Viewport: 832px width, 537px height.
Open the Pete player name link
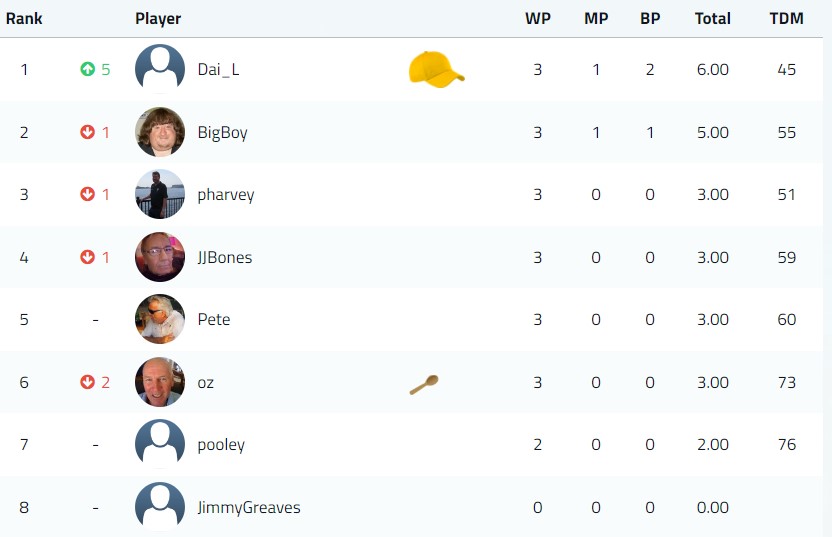pos(214,319)
